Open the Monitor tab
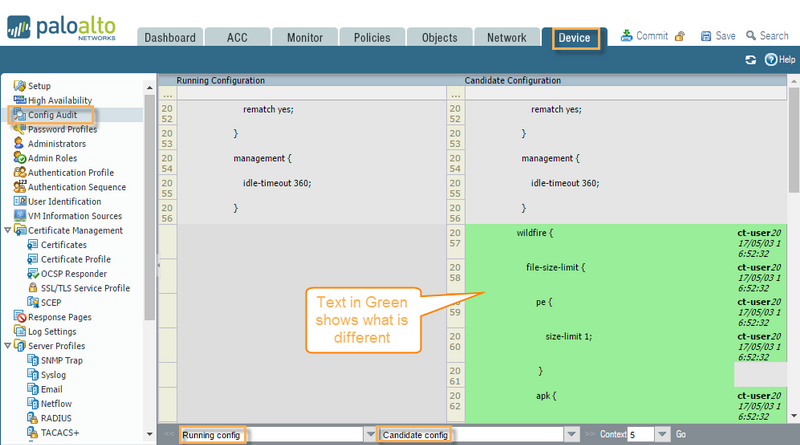Viewport: 800px width, 445px height. (x=305, y=37)
